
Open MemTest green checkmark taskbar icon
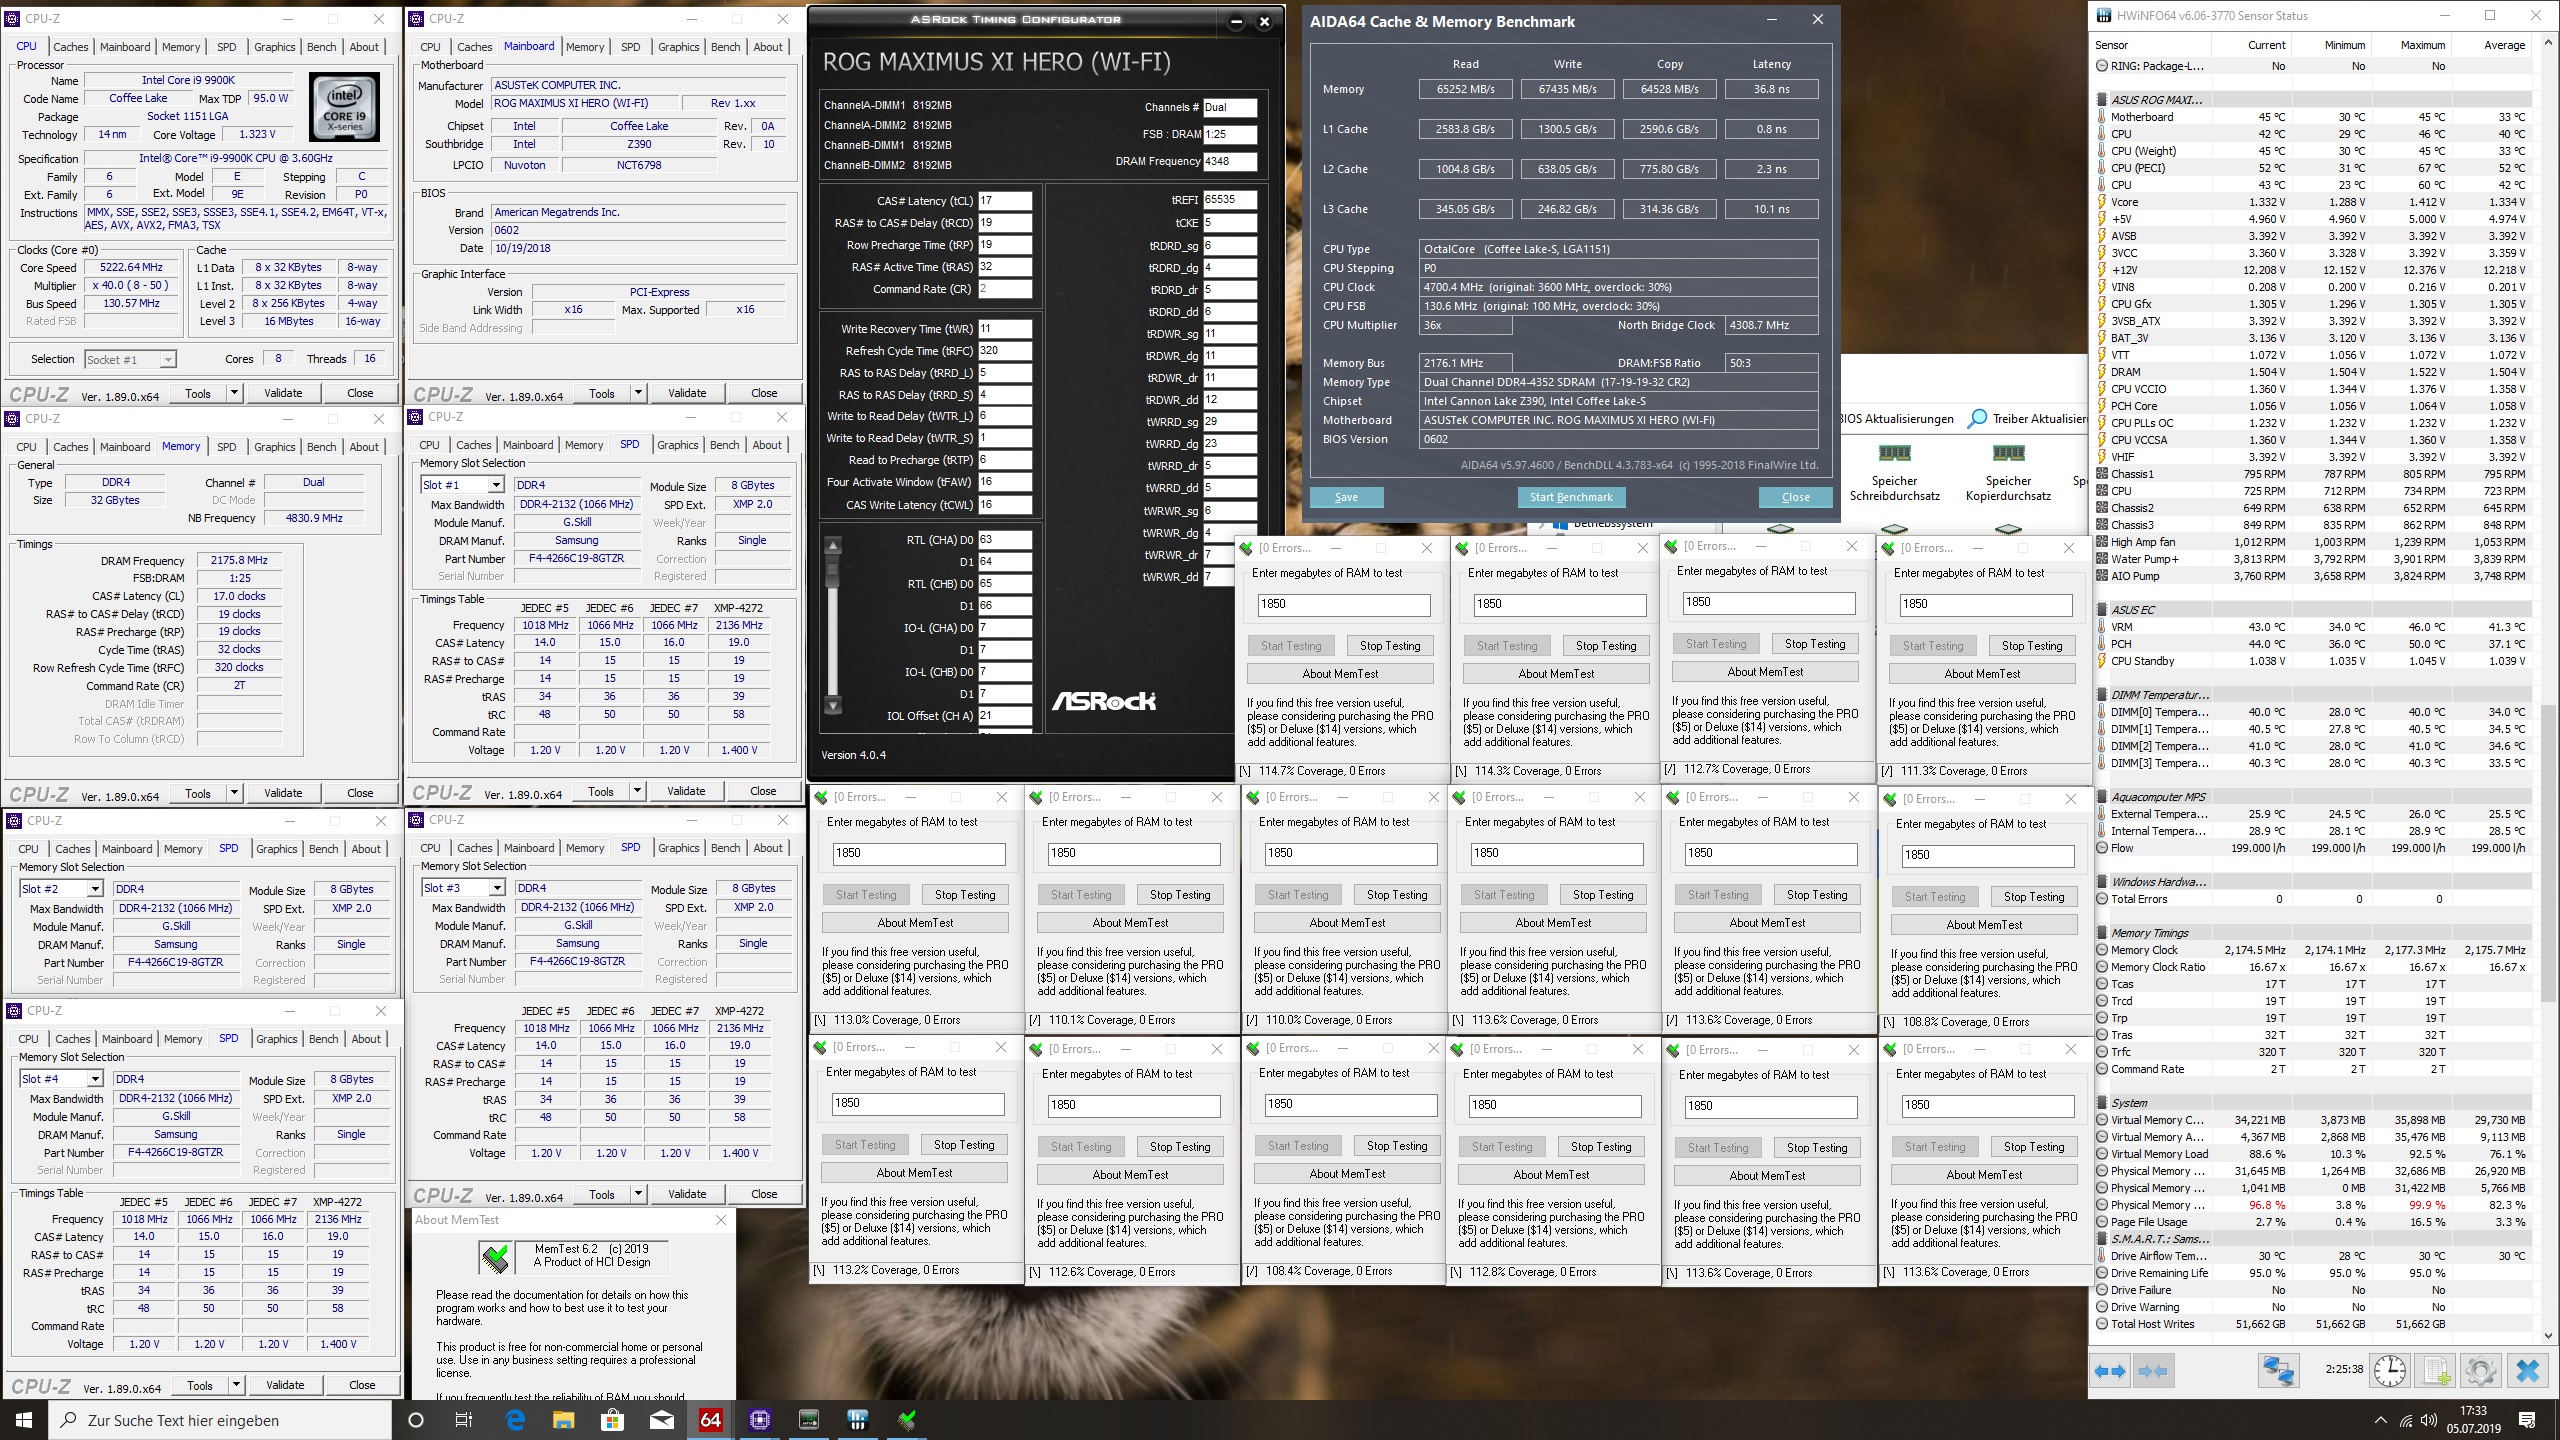(x=907, y=1420)
